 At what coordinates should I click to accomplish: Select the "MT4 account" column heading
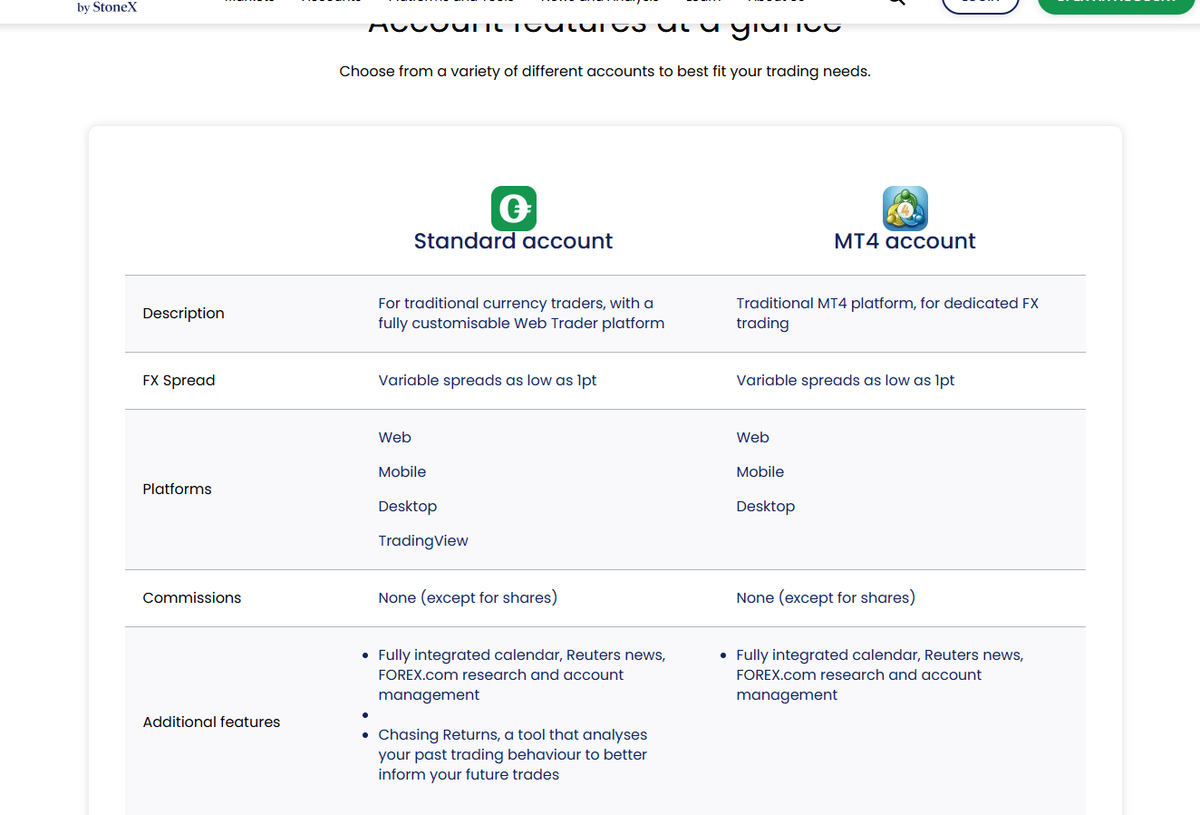tap(905, 241)
